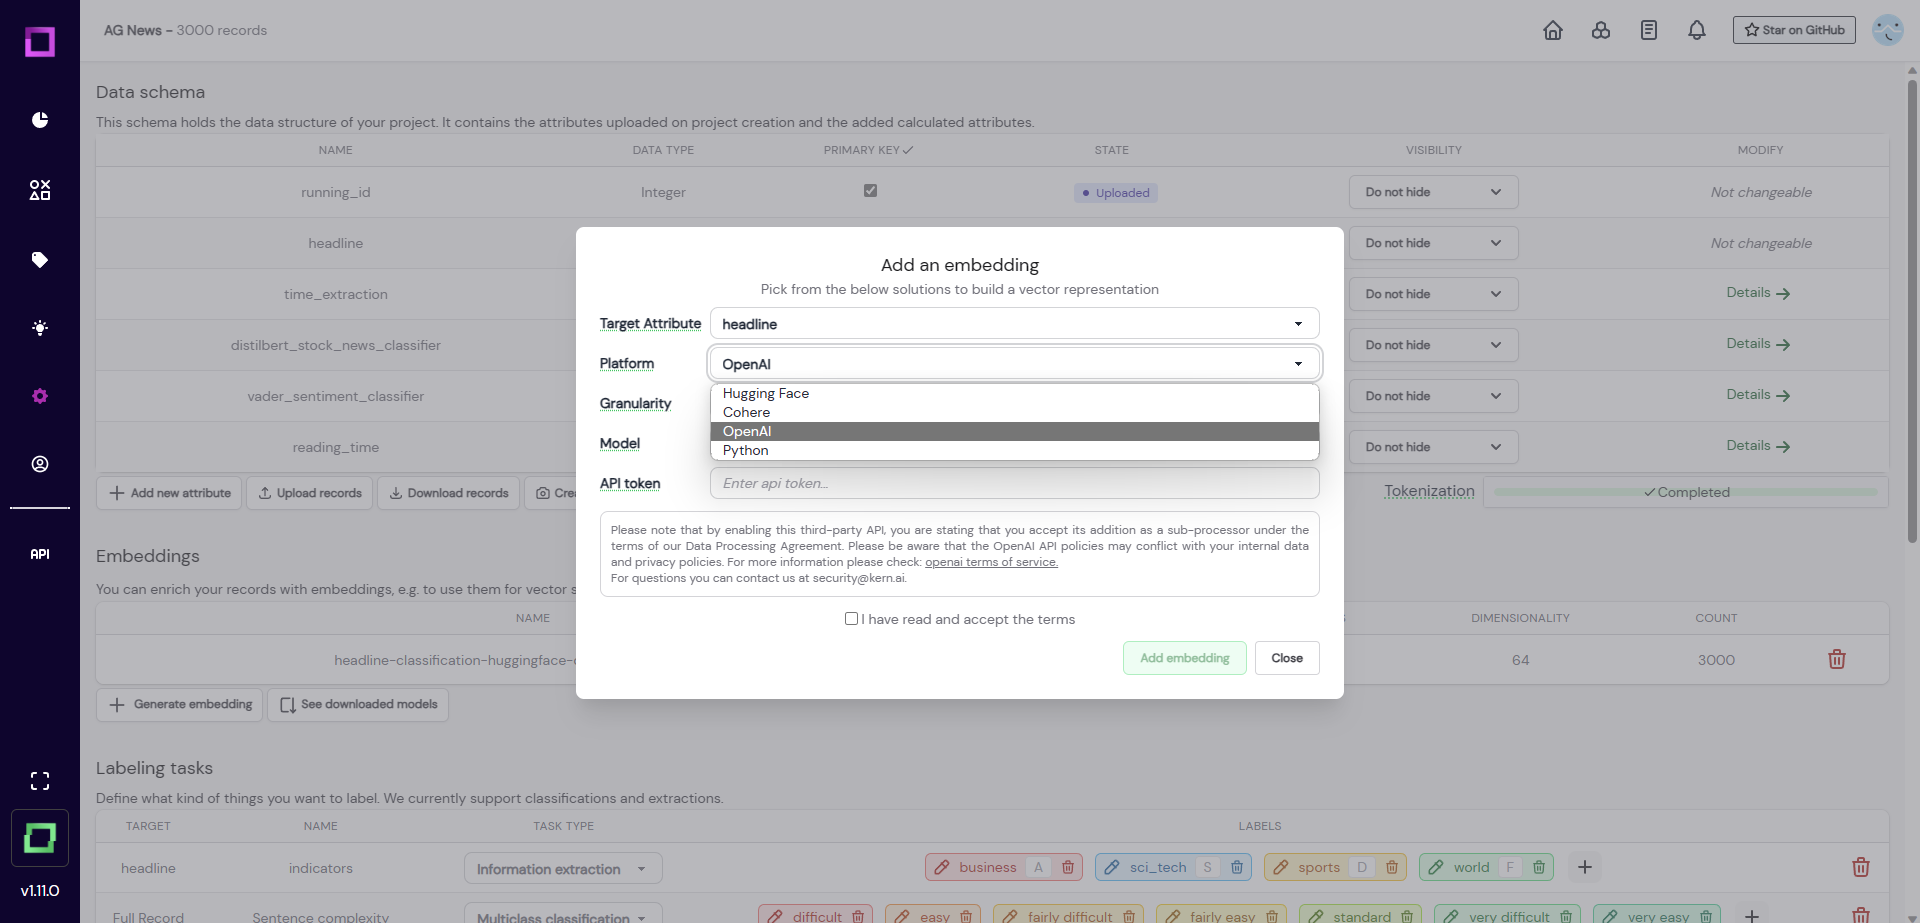Screen dimensions: 1920x923
Task: Delete the world label
Action: tap(1539, 867)
